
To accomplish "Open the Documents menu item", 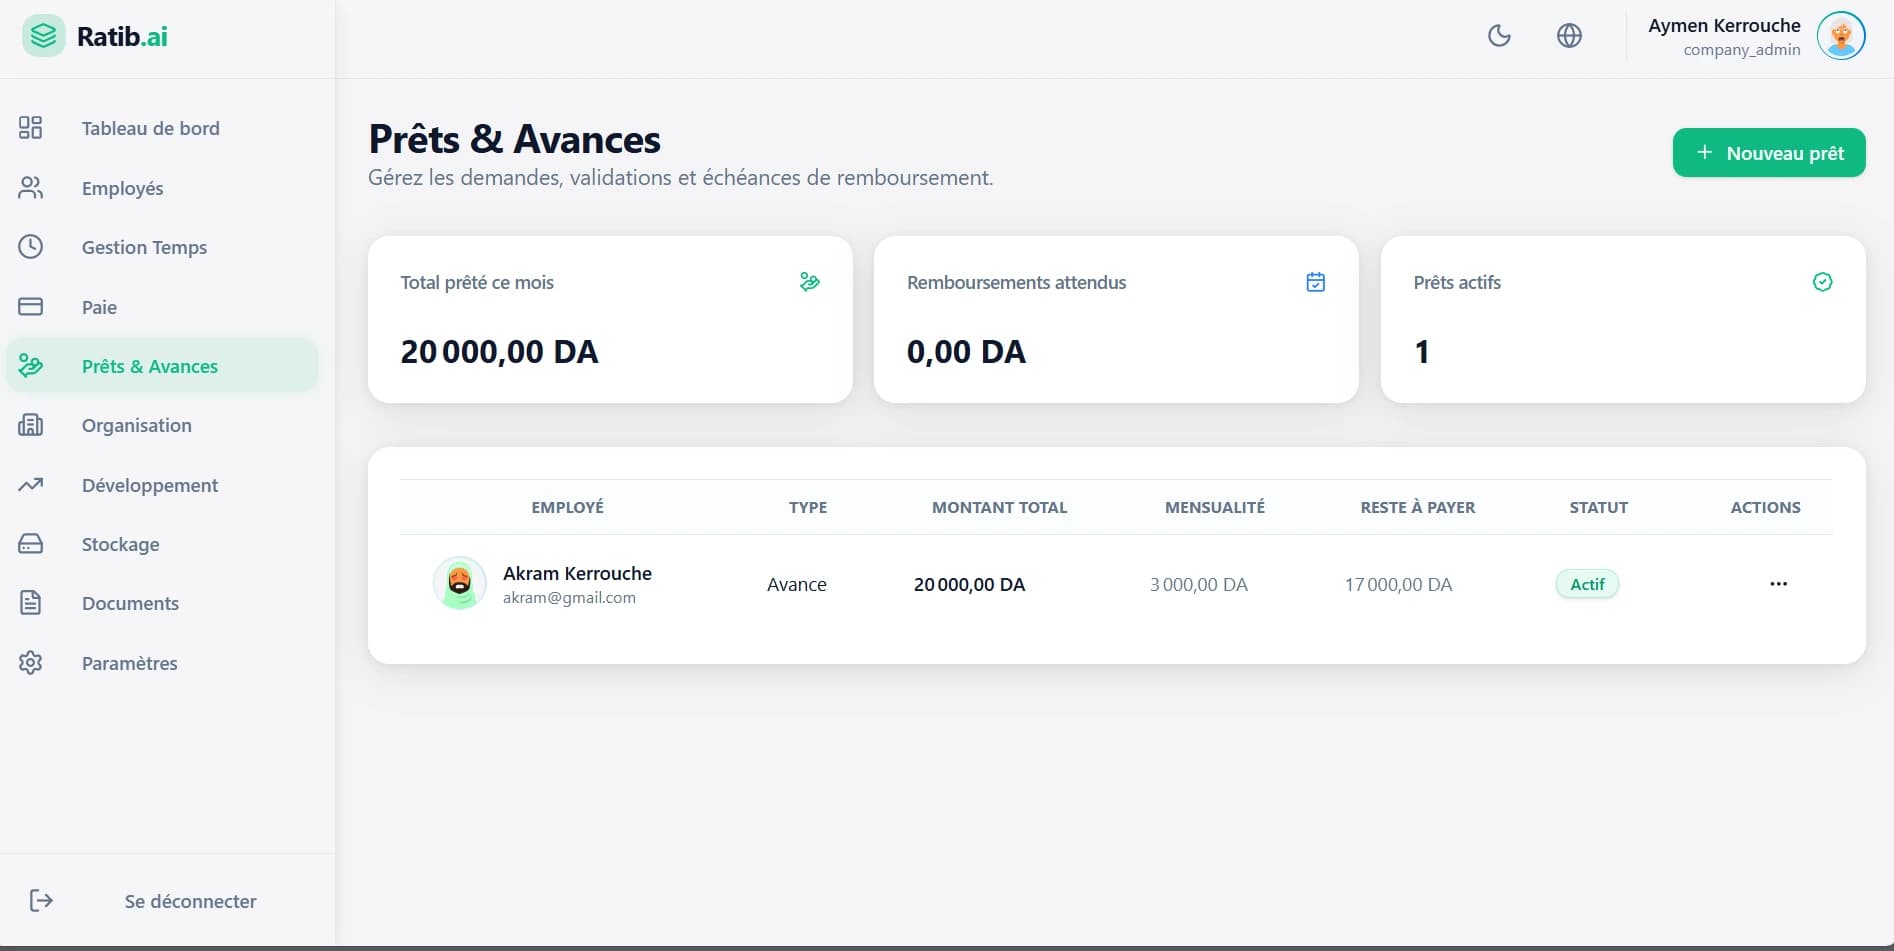I will 130,603.
